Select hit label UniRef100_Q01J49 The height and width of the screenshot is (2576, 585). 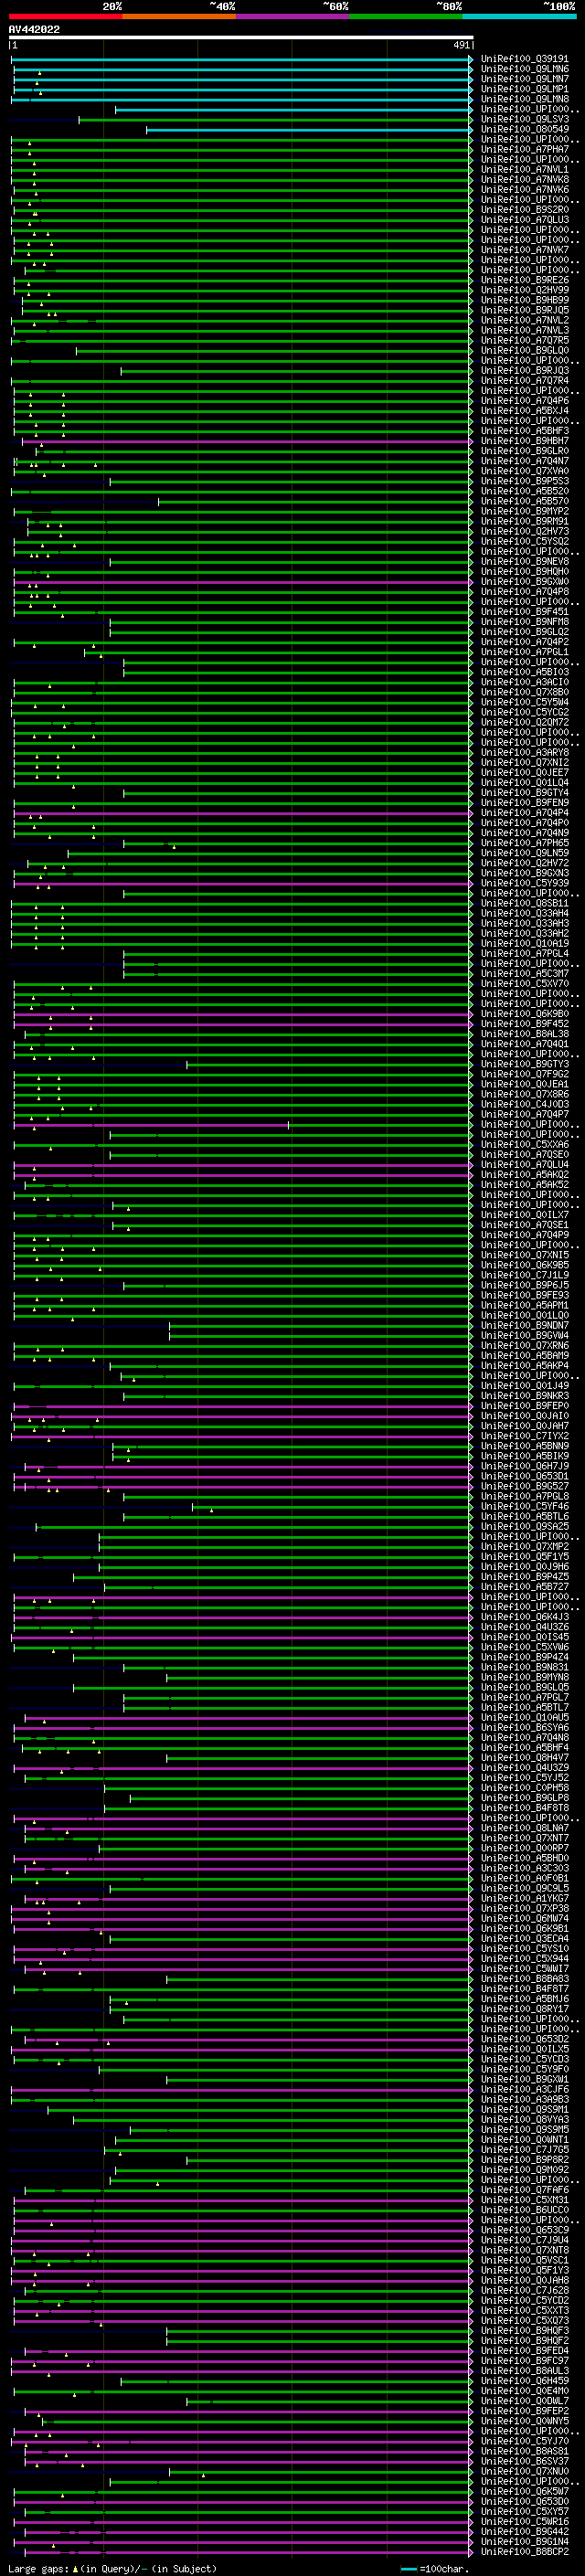point(525,1386)
